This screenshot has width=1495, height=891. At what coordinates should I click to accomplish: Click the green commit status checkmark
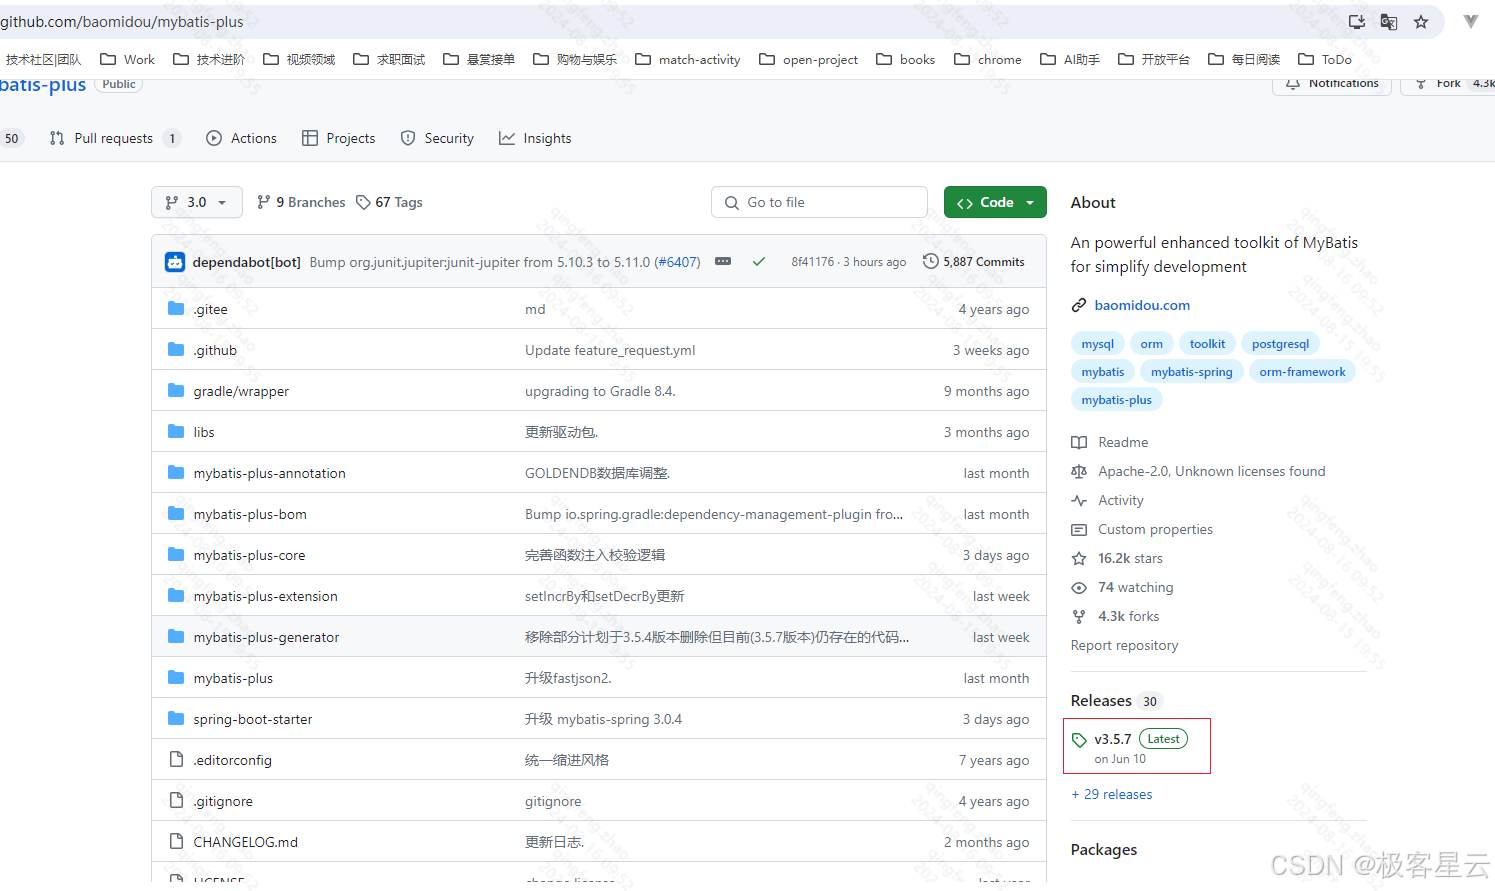[759, 262]
